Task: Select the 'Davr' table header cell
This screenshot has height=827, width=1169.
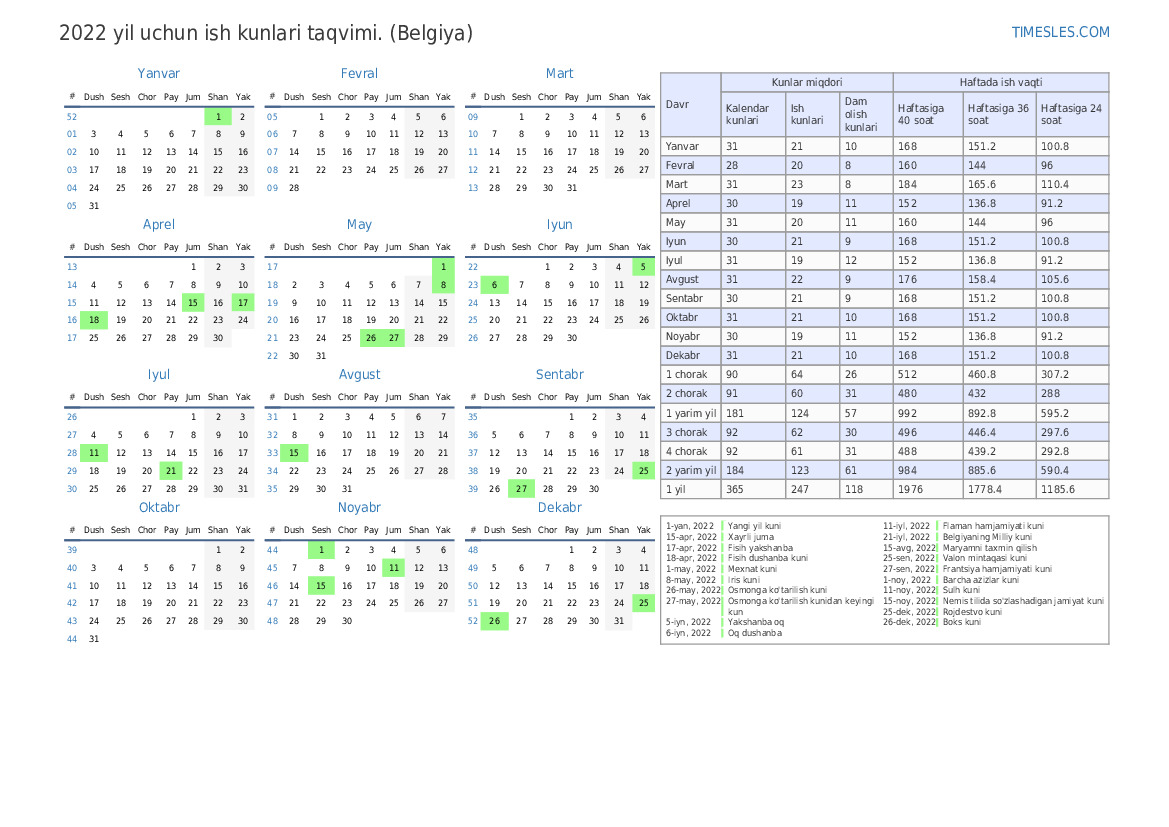Action: [x=677, y=104]
